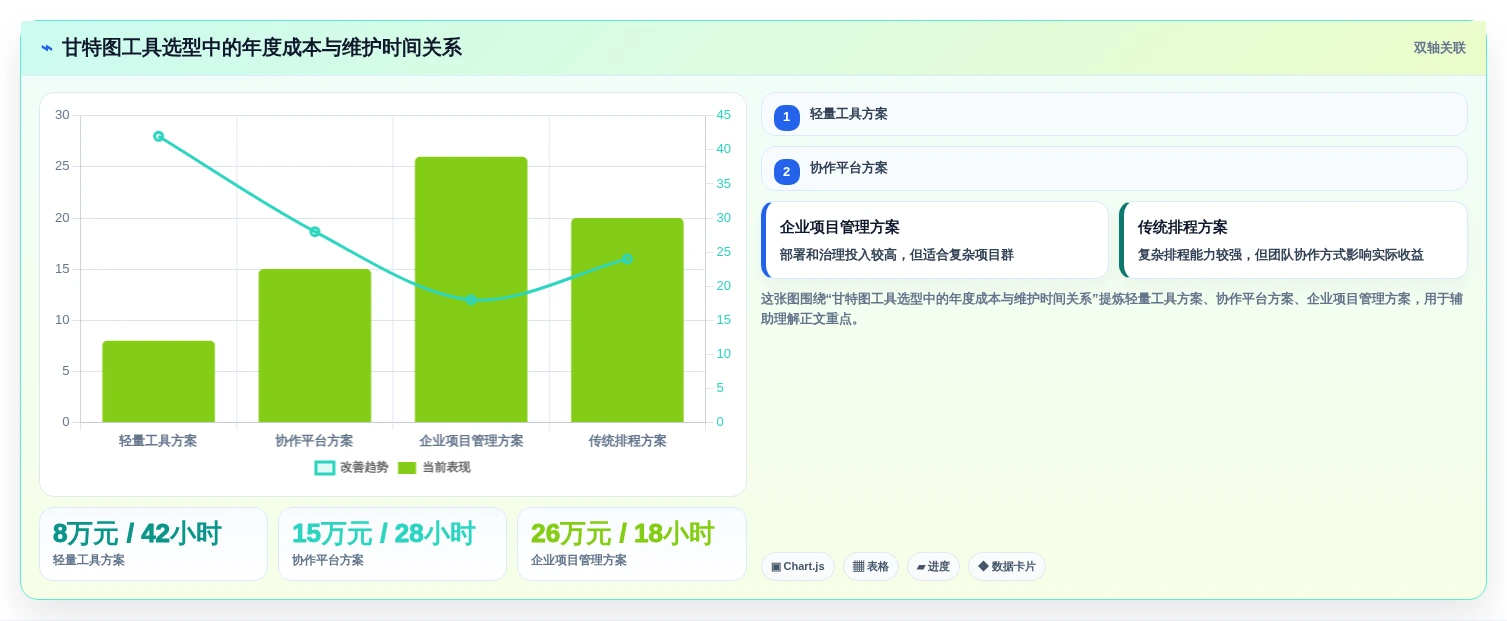Open the 15万元 / 28小时 stat card
1507x621 pixels.
[392, 544]
